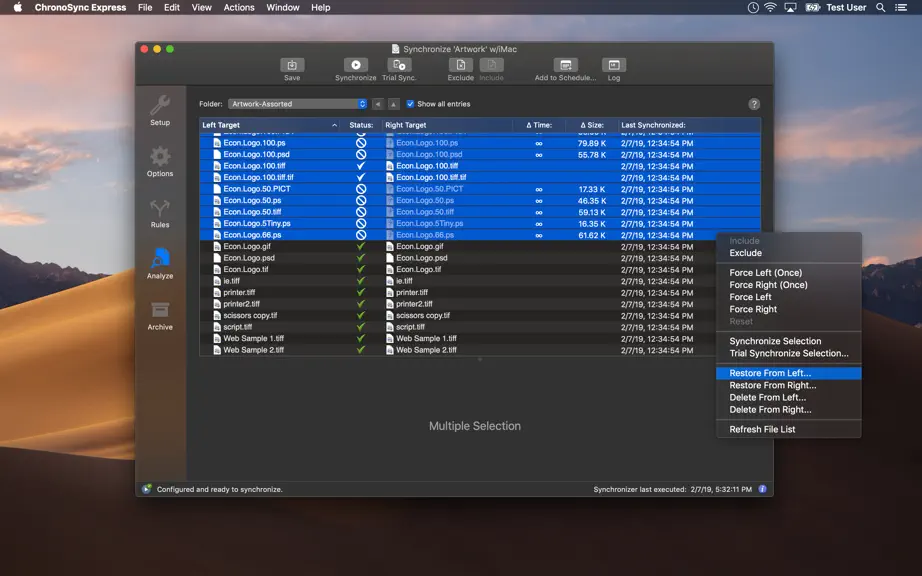Click the blue info button in status bar

coord(762,489)
